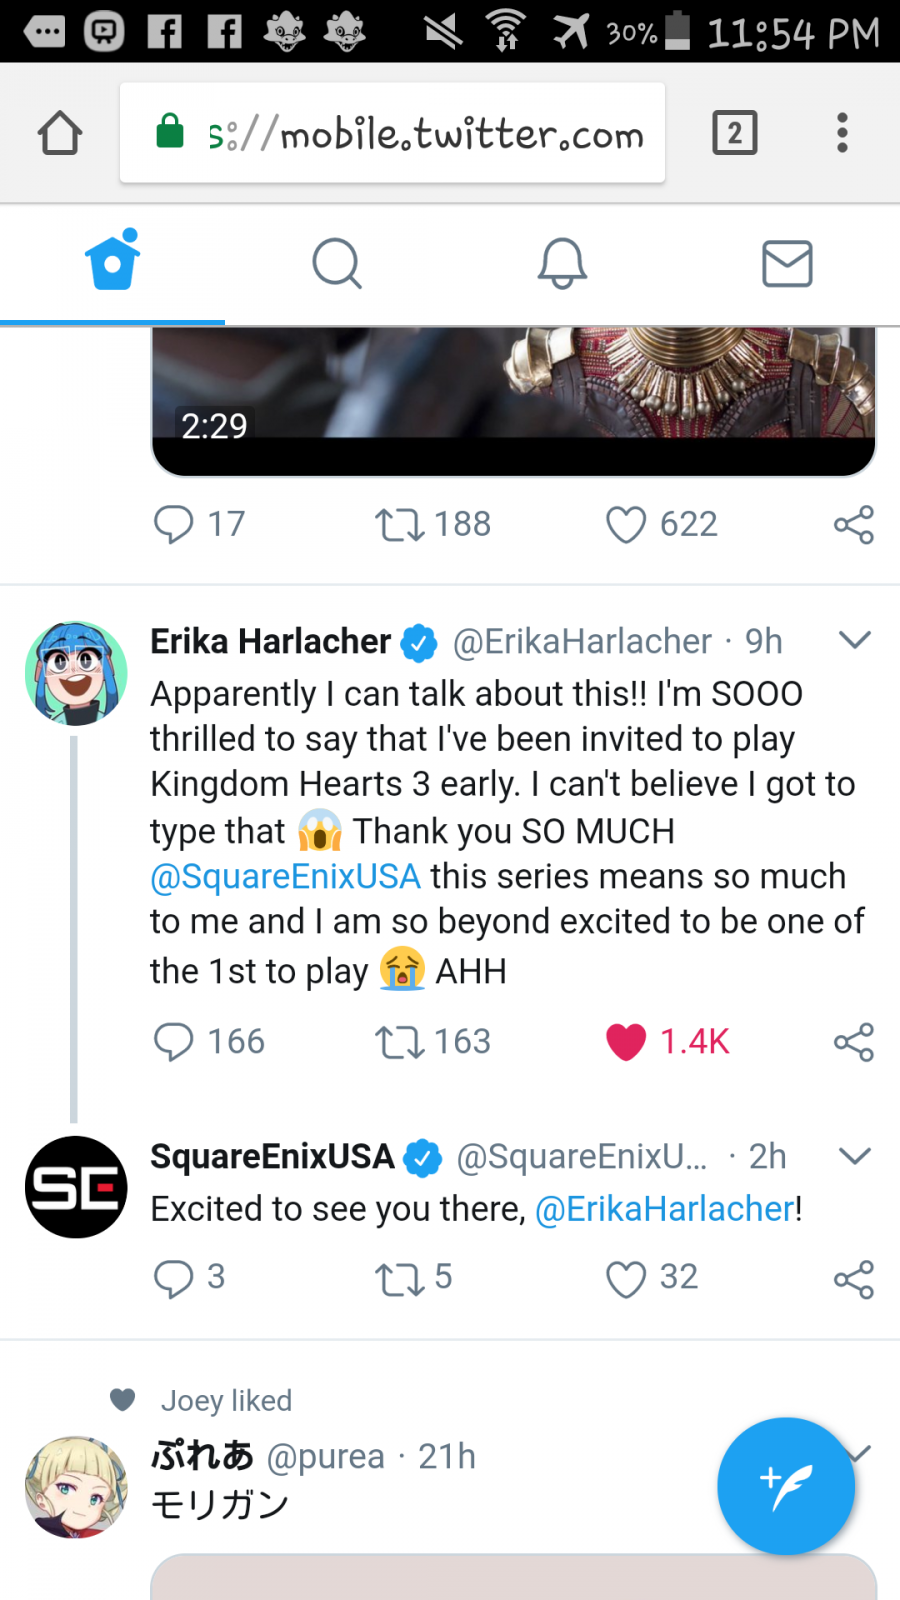This screenshot has width=900, height=1600.
Task: Open the browser home page icon
Action: pyautogui.click(x=60, y=133)
